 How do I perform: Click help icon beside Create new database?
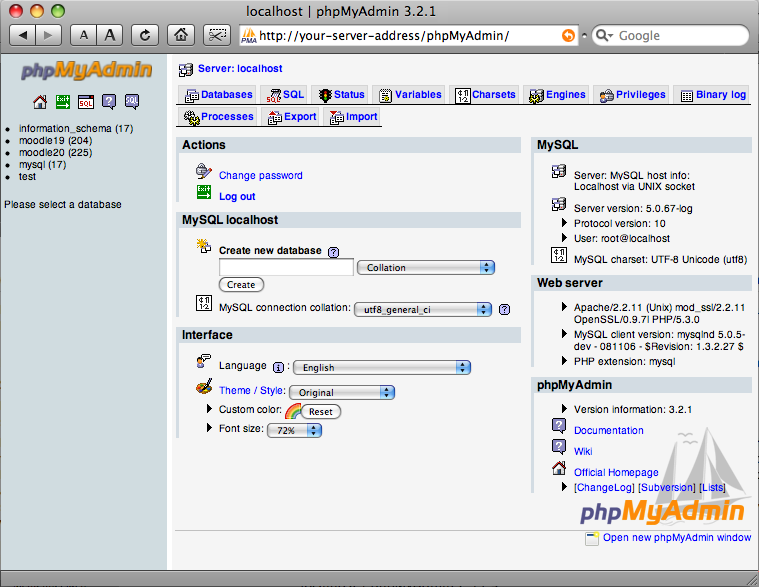tap(333, 252)
